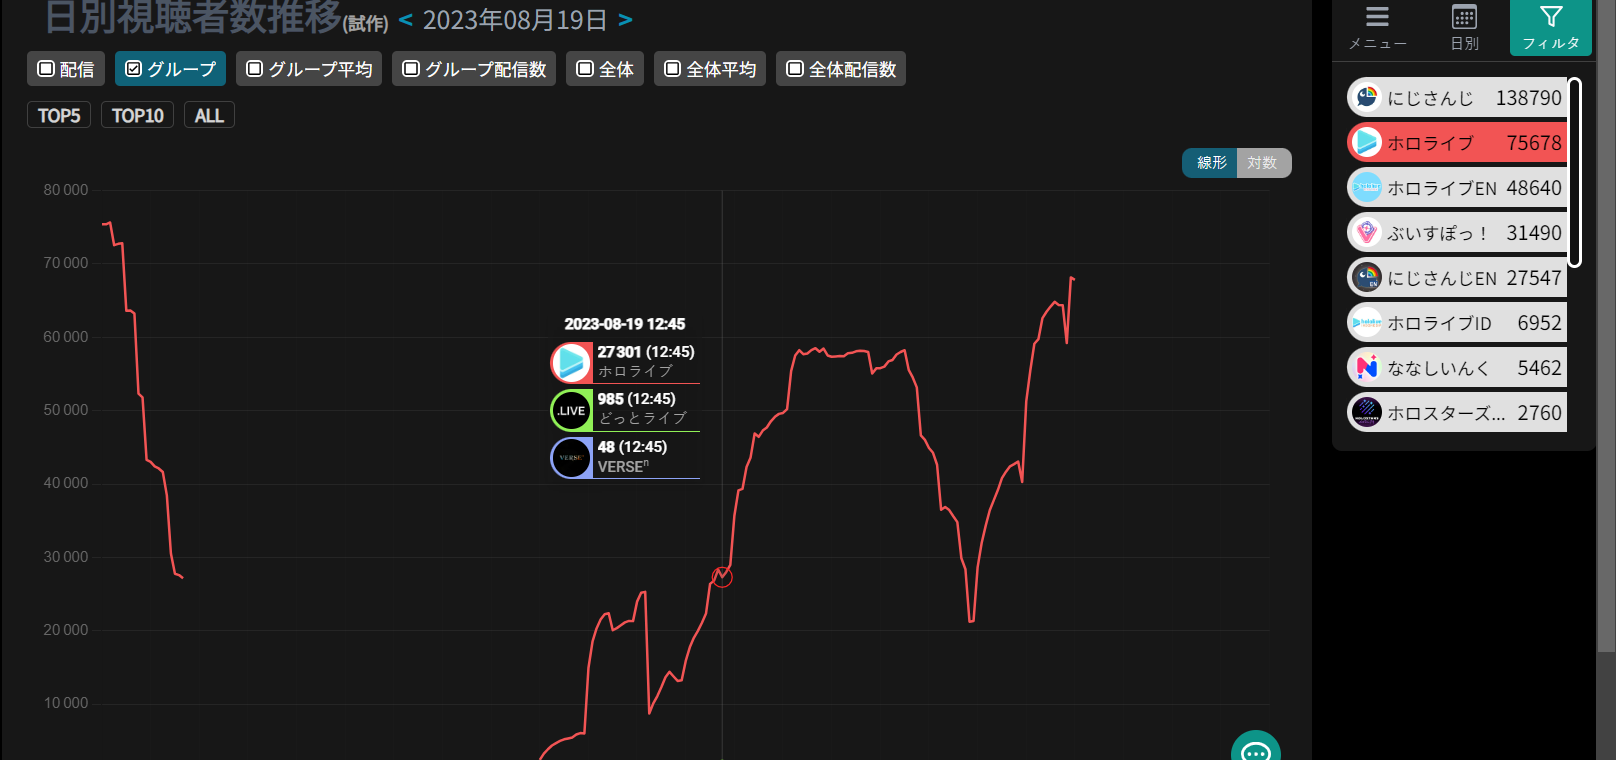
Task: Click the にじさんじEN logo icon
Action: point(1367,278)
